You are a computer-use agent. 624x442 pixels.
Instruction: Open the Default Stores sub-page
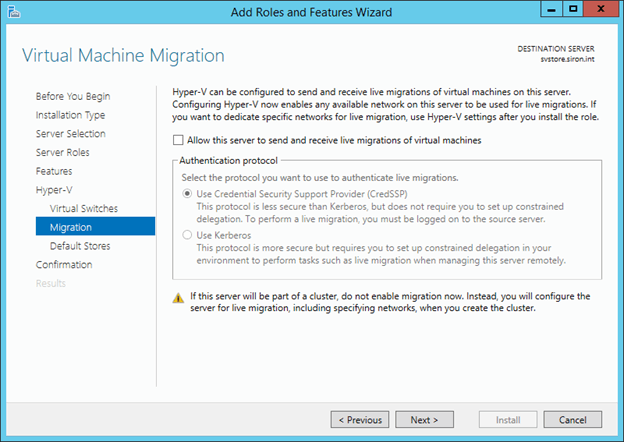click(80, 246)
